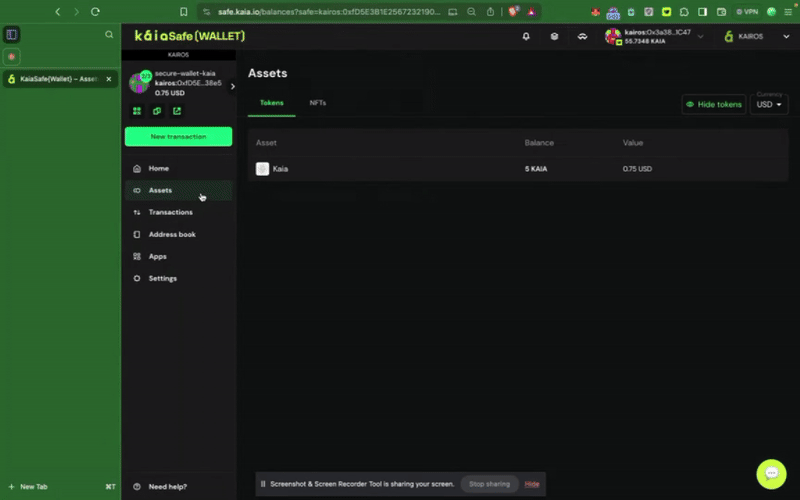Viewport: 800px width, 500px height.
Task: Click the Safe apps grid icon
Action: (x=137, y=111)
